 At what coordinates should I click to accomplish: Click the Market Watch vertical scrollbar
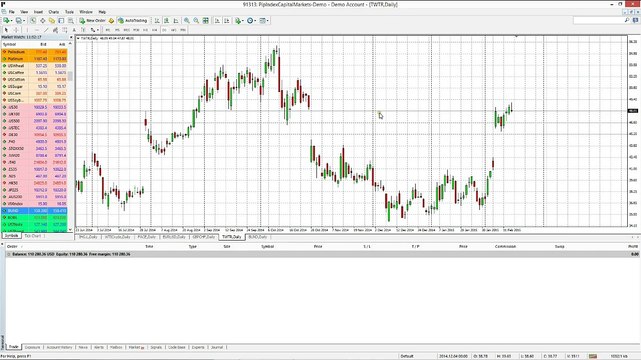[70, 135]
